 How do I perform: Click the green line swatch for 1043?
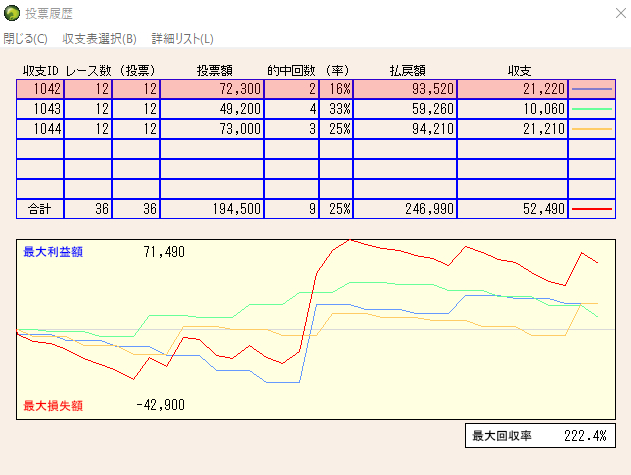592,109
